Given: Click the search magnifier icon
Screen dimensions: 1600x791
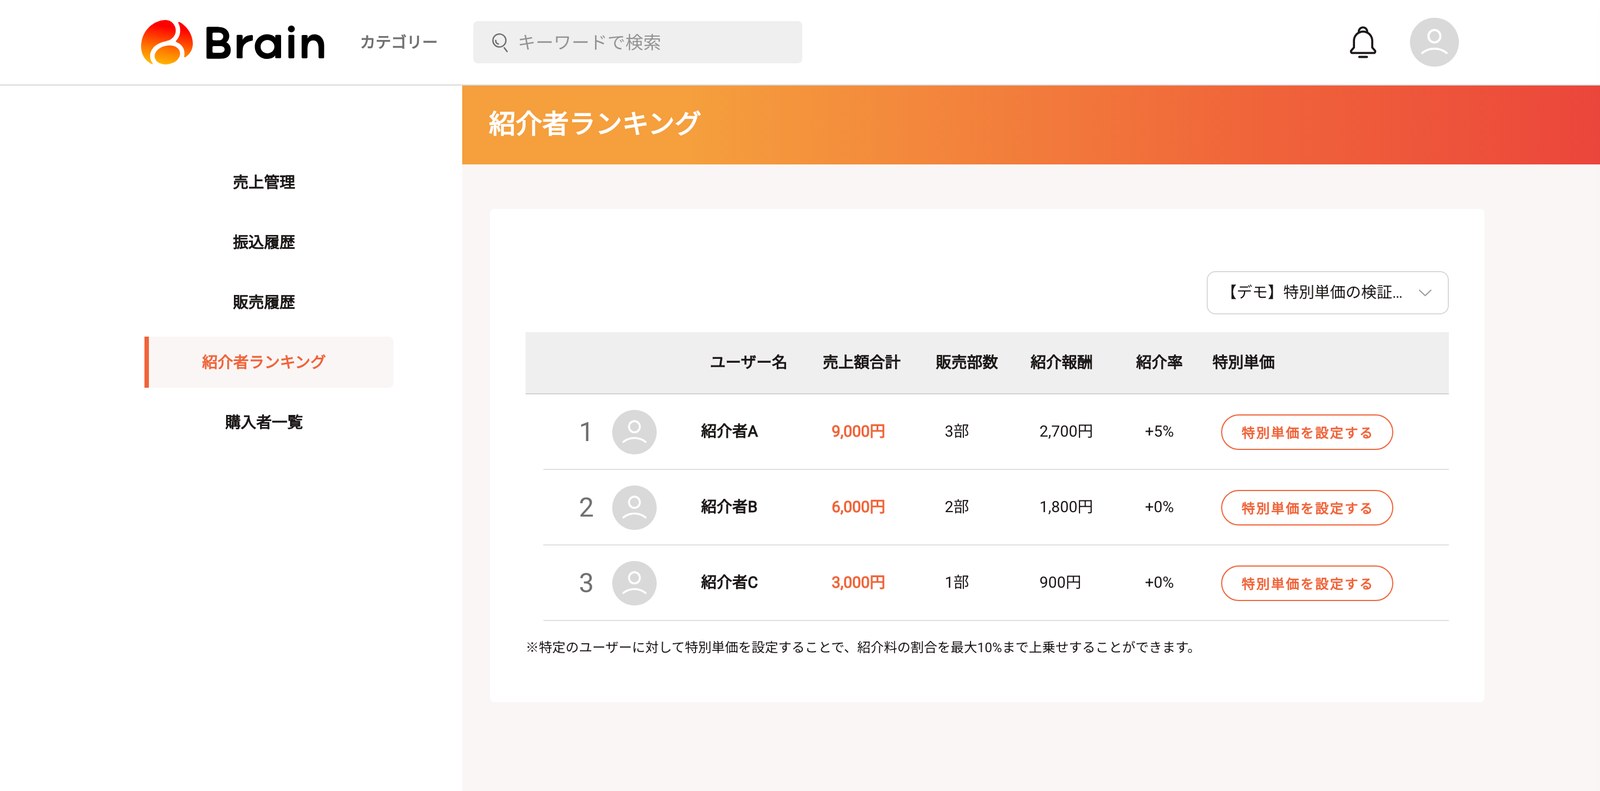Looking at the screenshot, I should pos(500,42).
